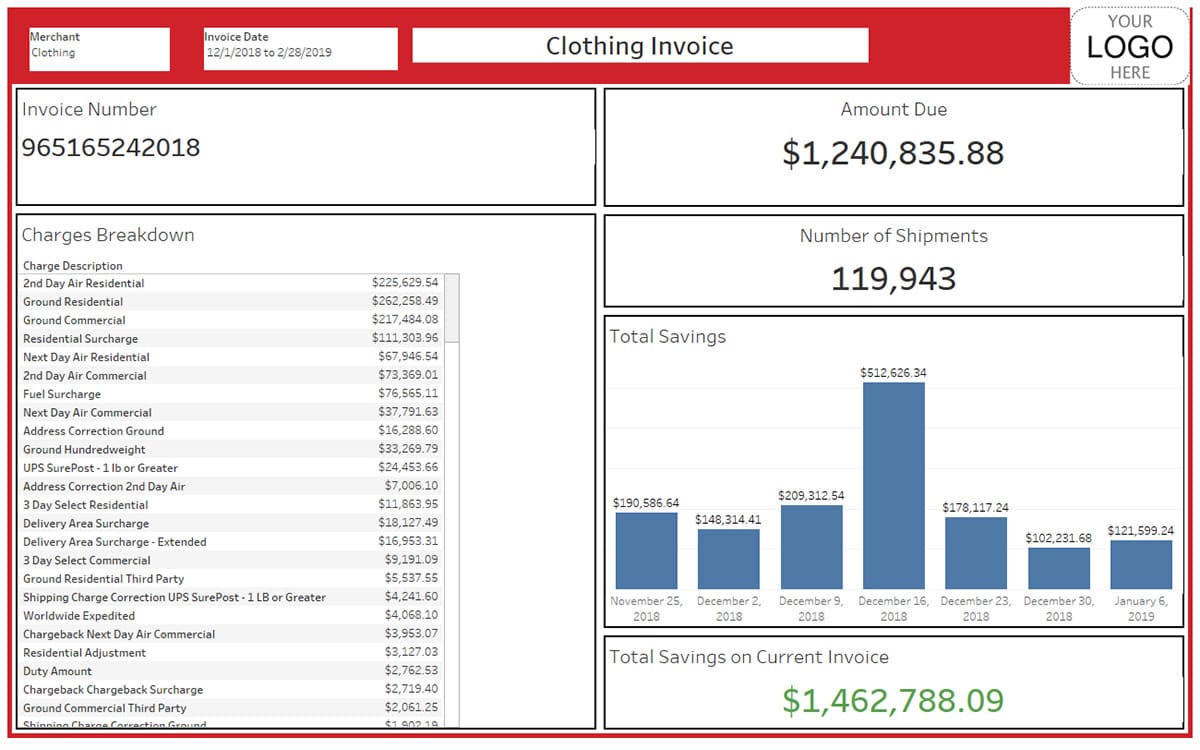Click the Charge Description column header

coord(73,266)
